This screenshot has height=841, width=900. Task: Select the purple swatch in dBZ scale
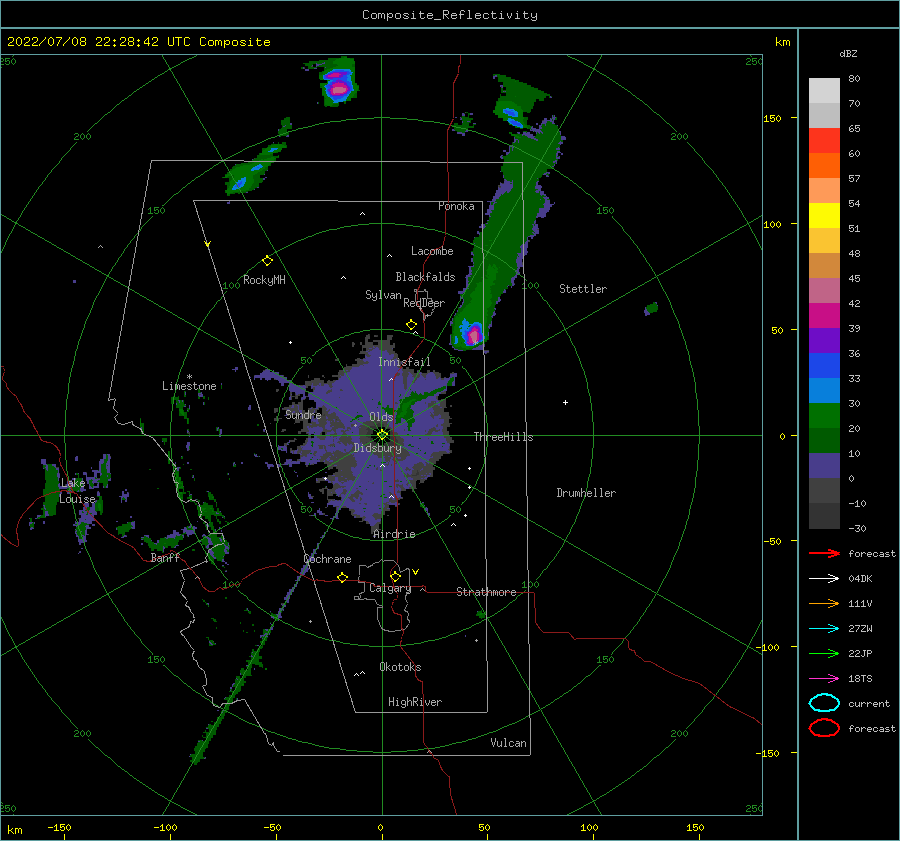[x=824, y=340]
